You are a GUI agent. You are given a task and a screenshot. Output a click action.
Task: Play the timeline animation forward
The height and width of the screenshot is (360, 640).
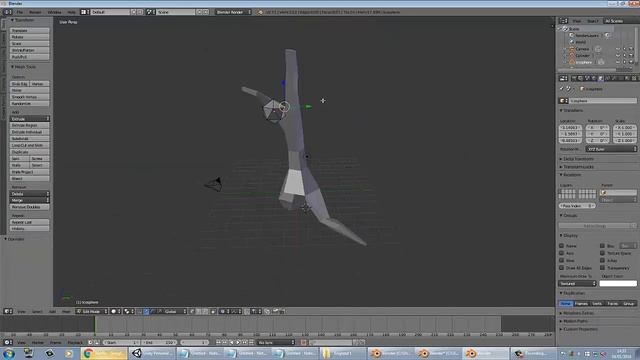click(238, 342)
